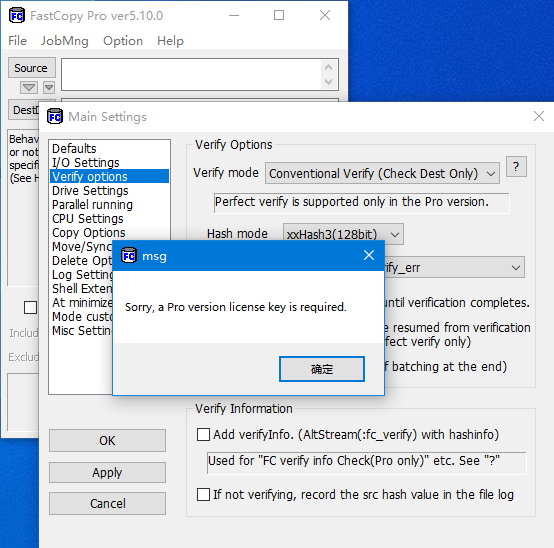Click the source history down triangle button
Image resolution: width=554 pixels, height=548 pixels.
coord(29,87)
